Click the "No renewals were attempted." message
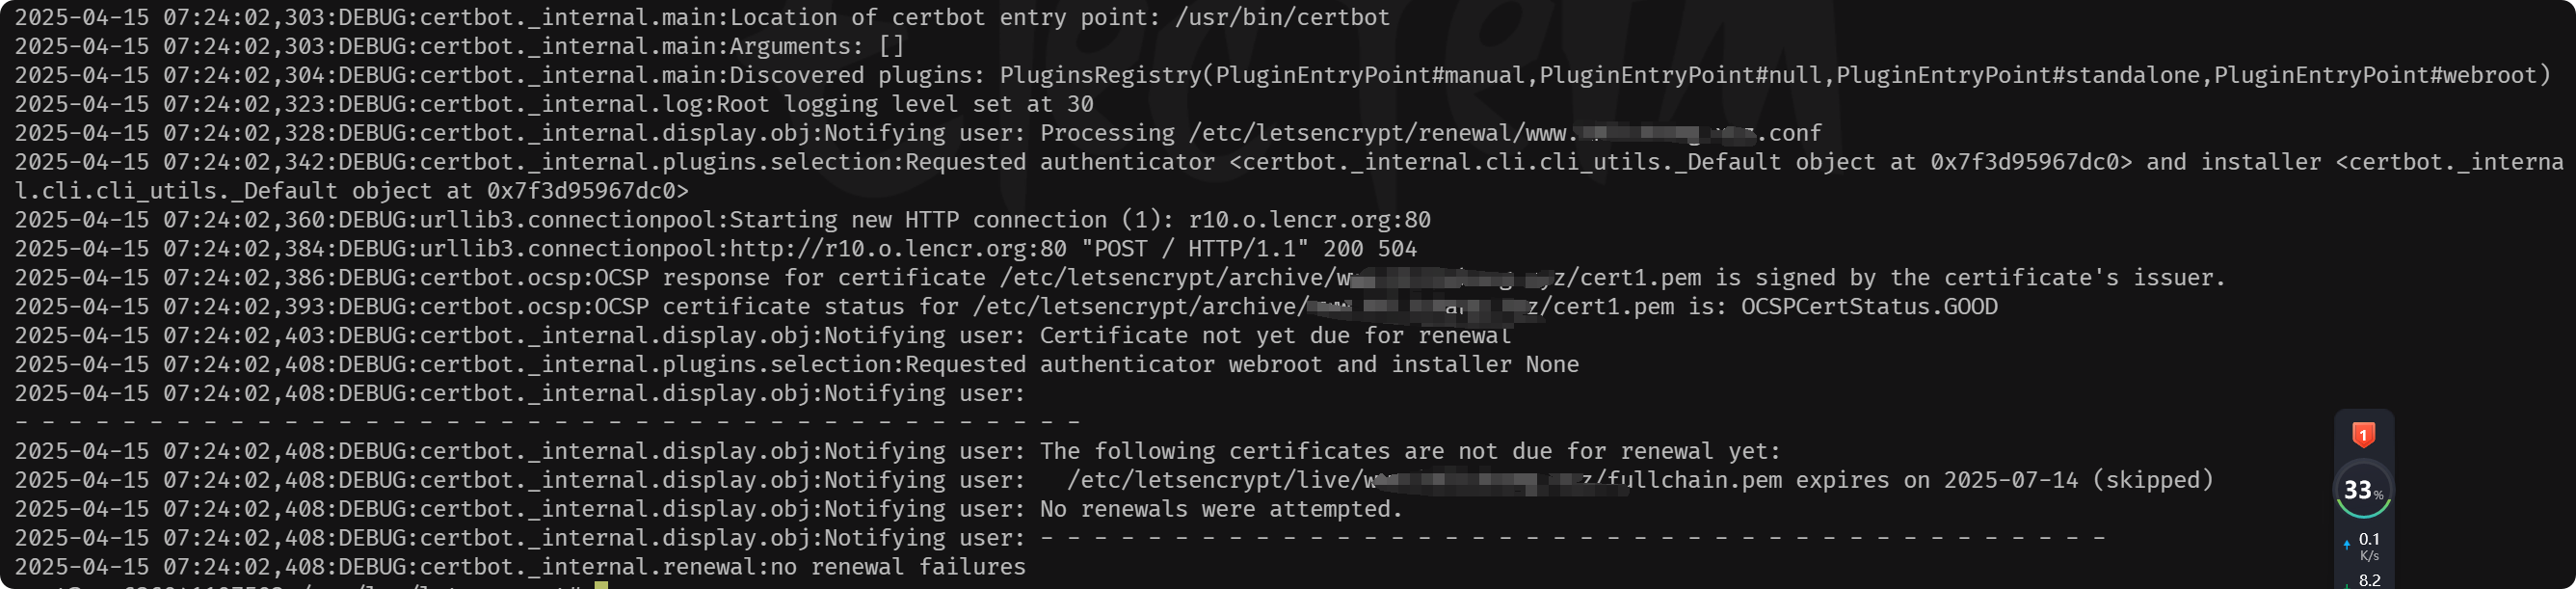This screenshot has height=589, width=2576. 1221,509
